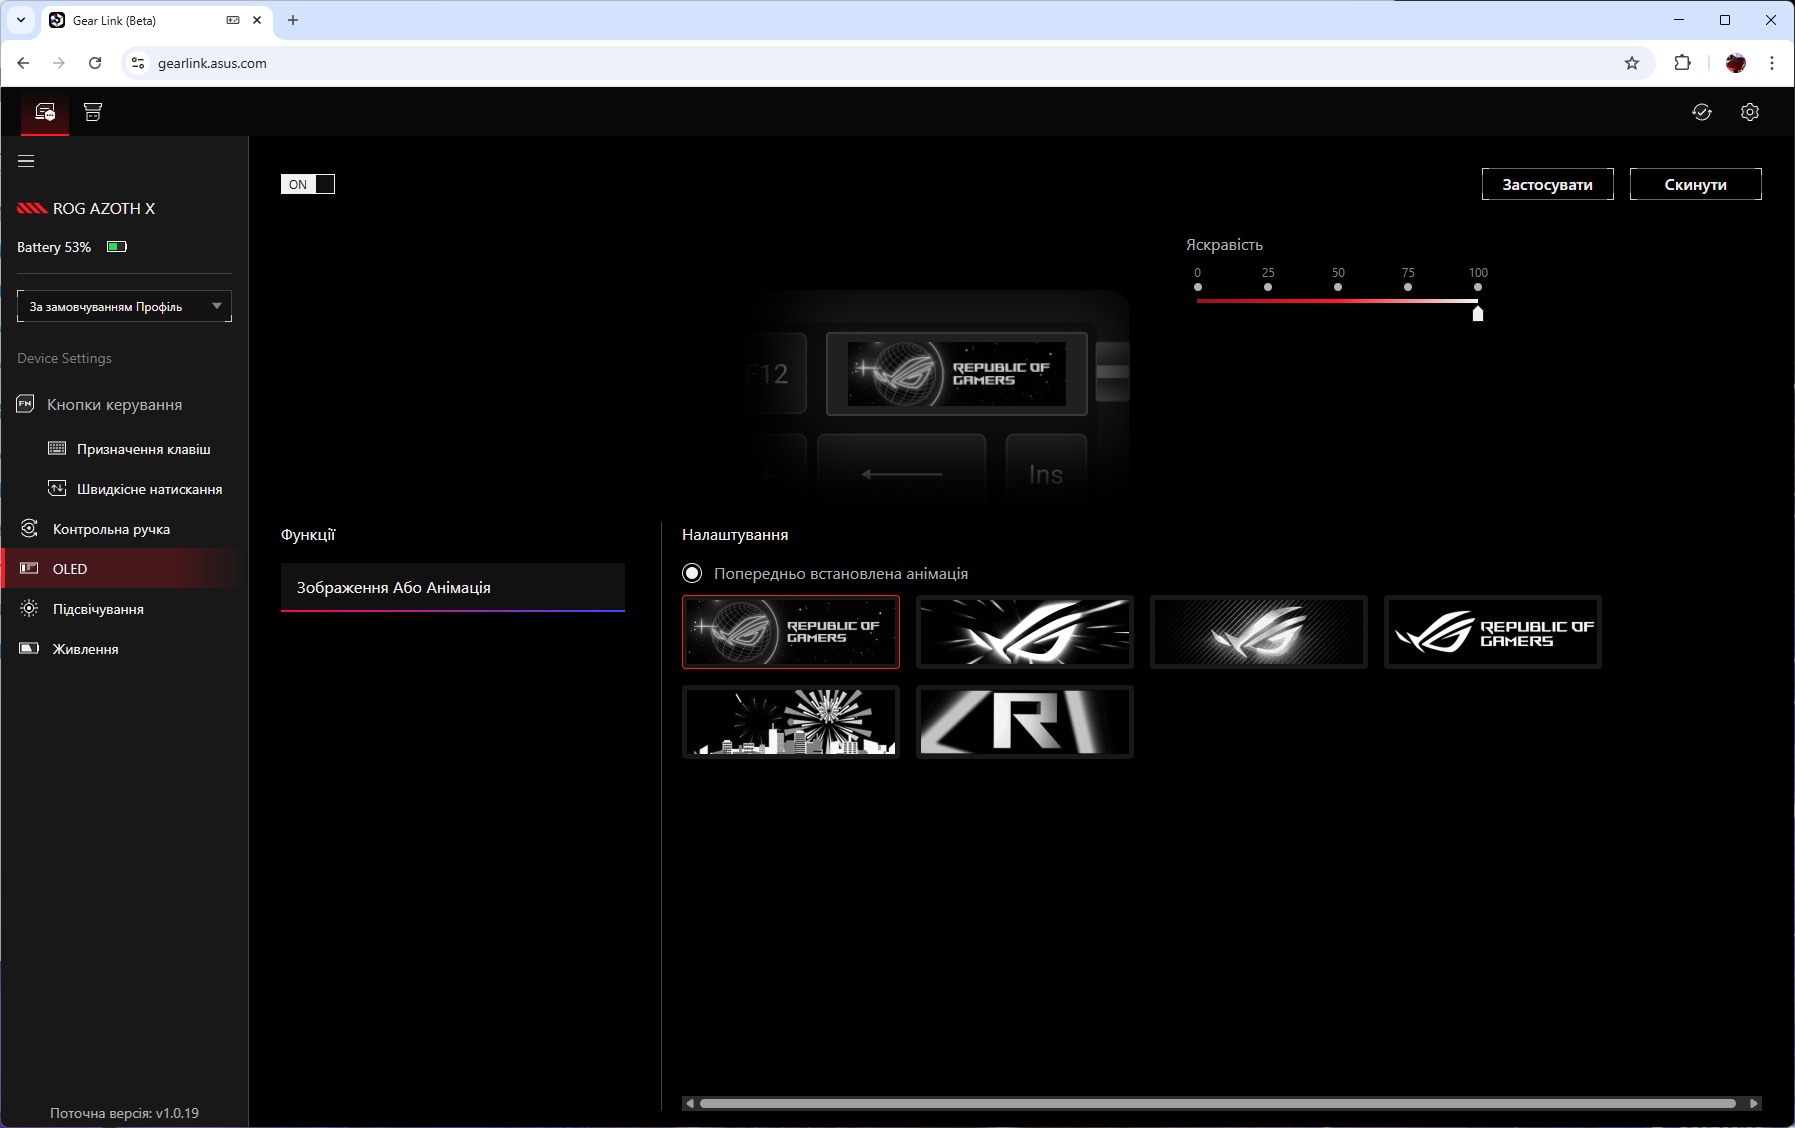Viewport: 1795px width, 1128px height.
Task: Click the horizontal scrollbar right arrow
Action: click(x=1754, y=1103)
